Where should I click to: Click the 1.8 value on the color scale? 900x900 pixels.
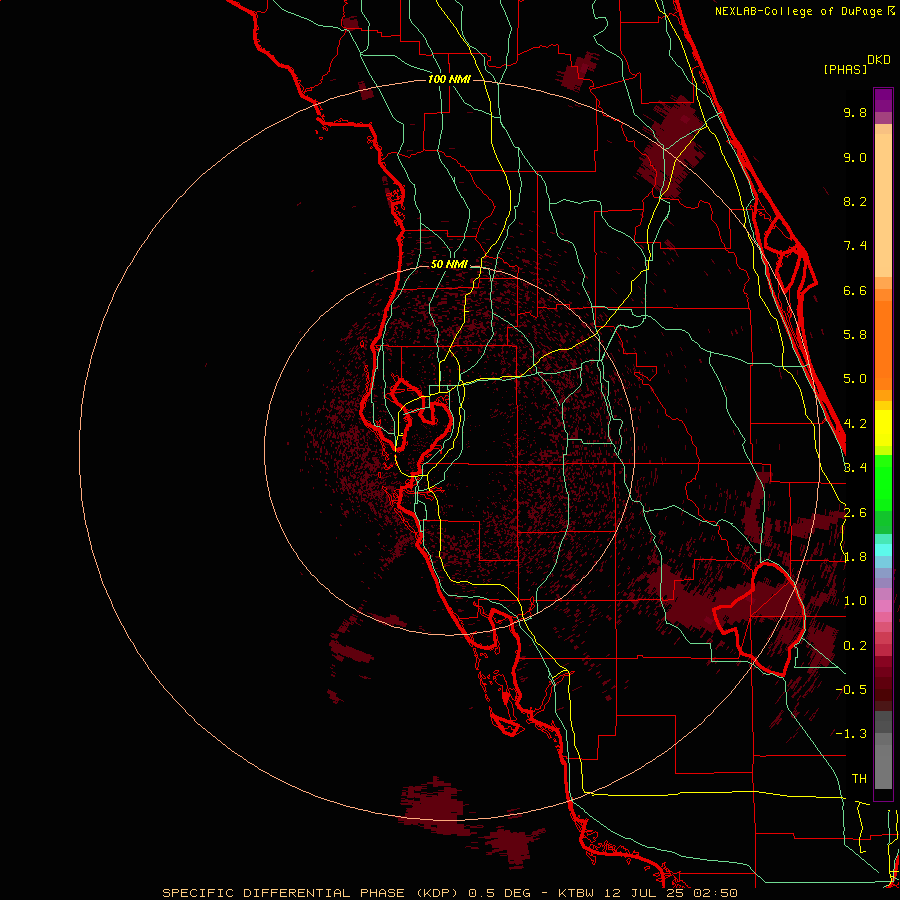point(855,557)
